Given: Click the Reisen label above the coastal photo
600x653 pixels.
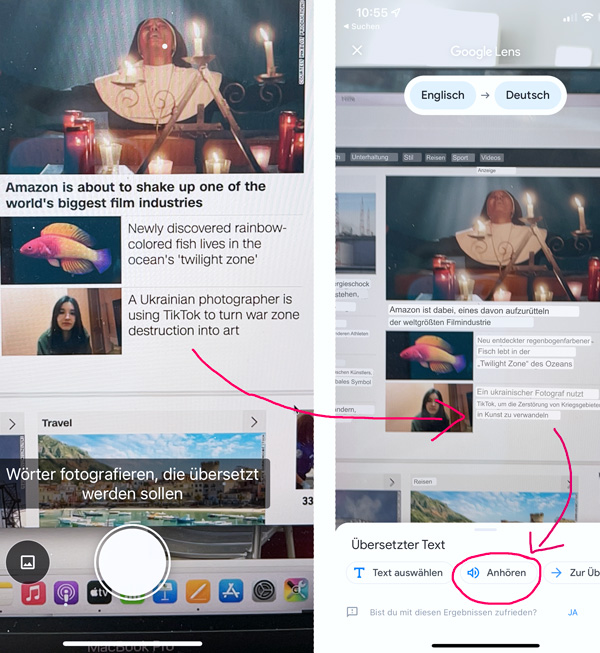Looking at the screenshot, I should tap(423, 481).
